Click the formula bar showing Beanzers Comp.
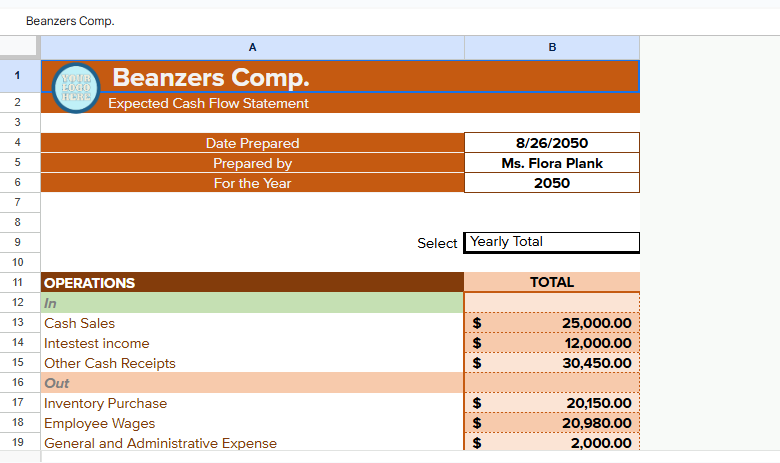 click(390, 21)
